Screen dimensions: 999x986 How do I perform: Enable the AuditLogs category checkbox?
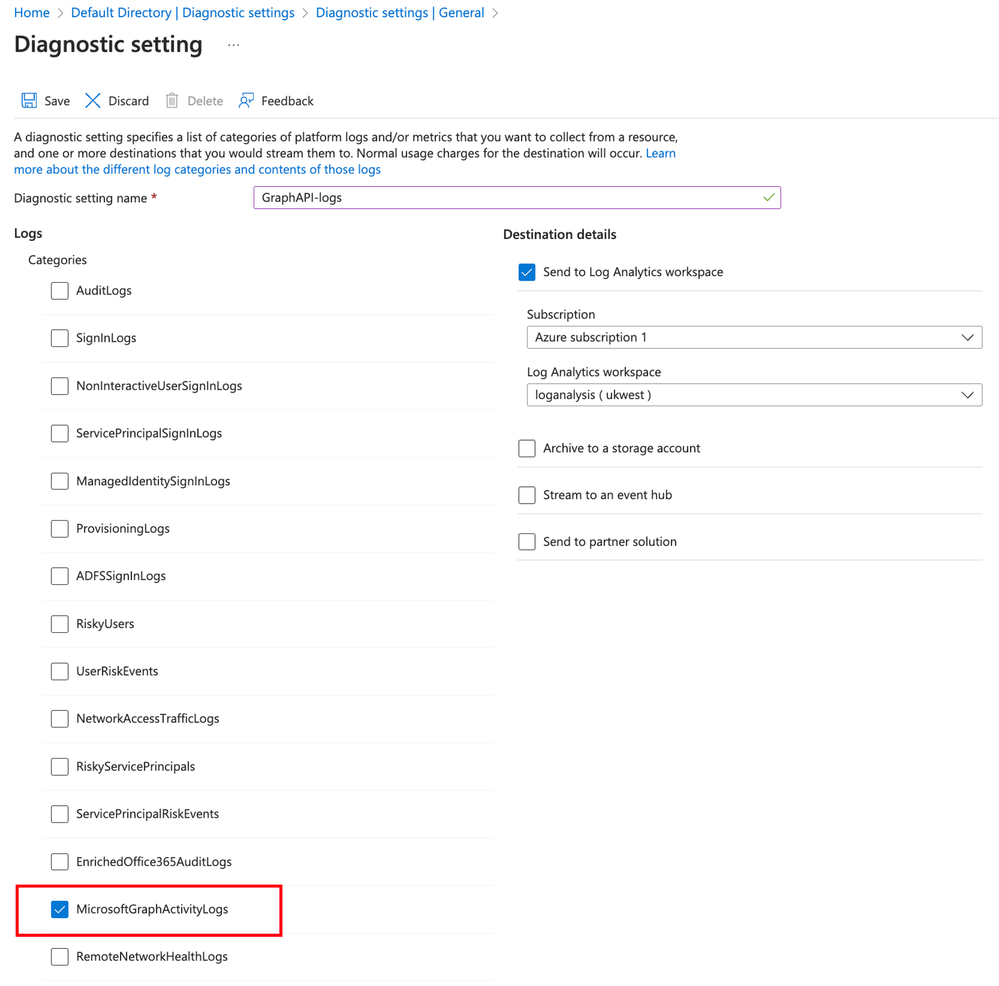(60, 291)
